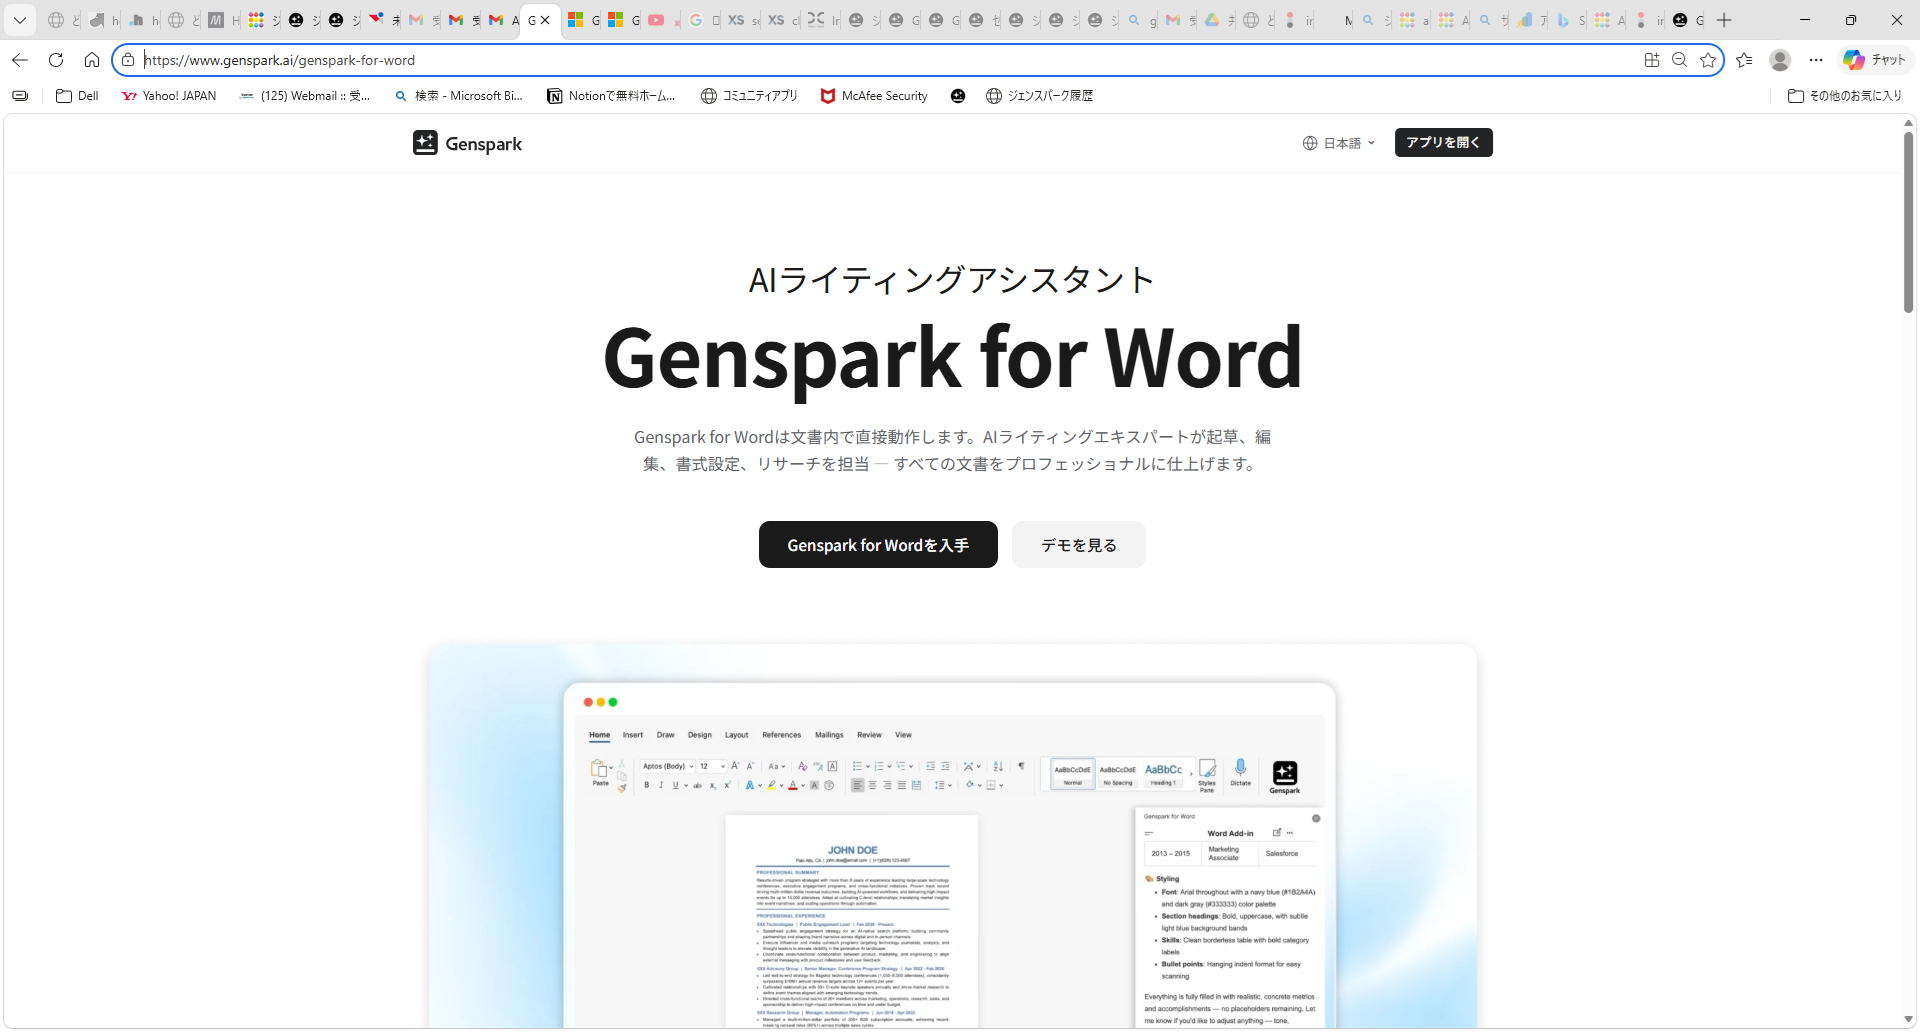Add page to favorites using the star icon
This screenshot has width=1920, height=1032.
pyautogui.click(x=1710, y=60)
